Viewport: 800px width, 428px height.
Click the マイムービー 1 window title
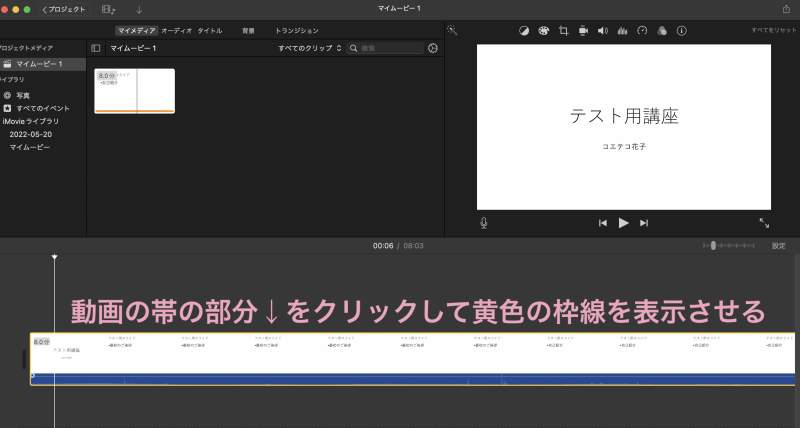click(399, 9)
